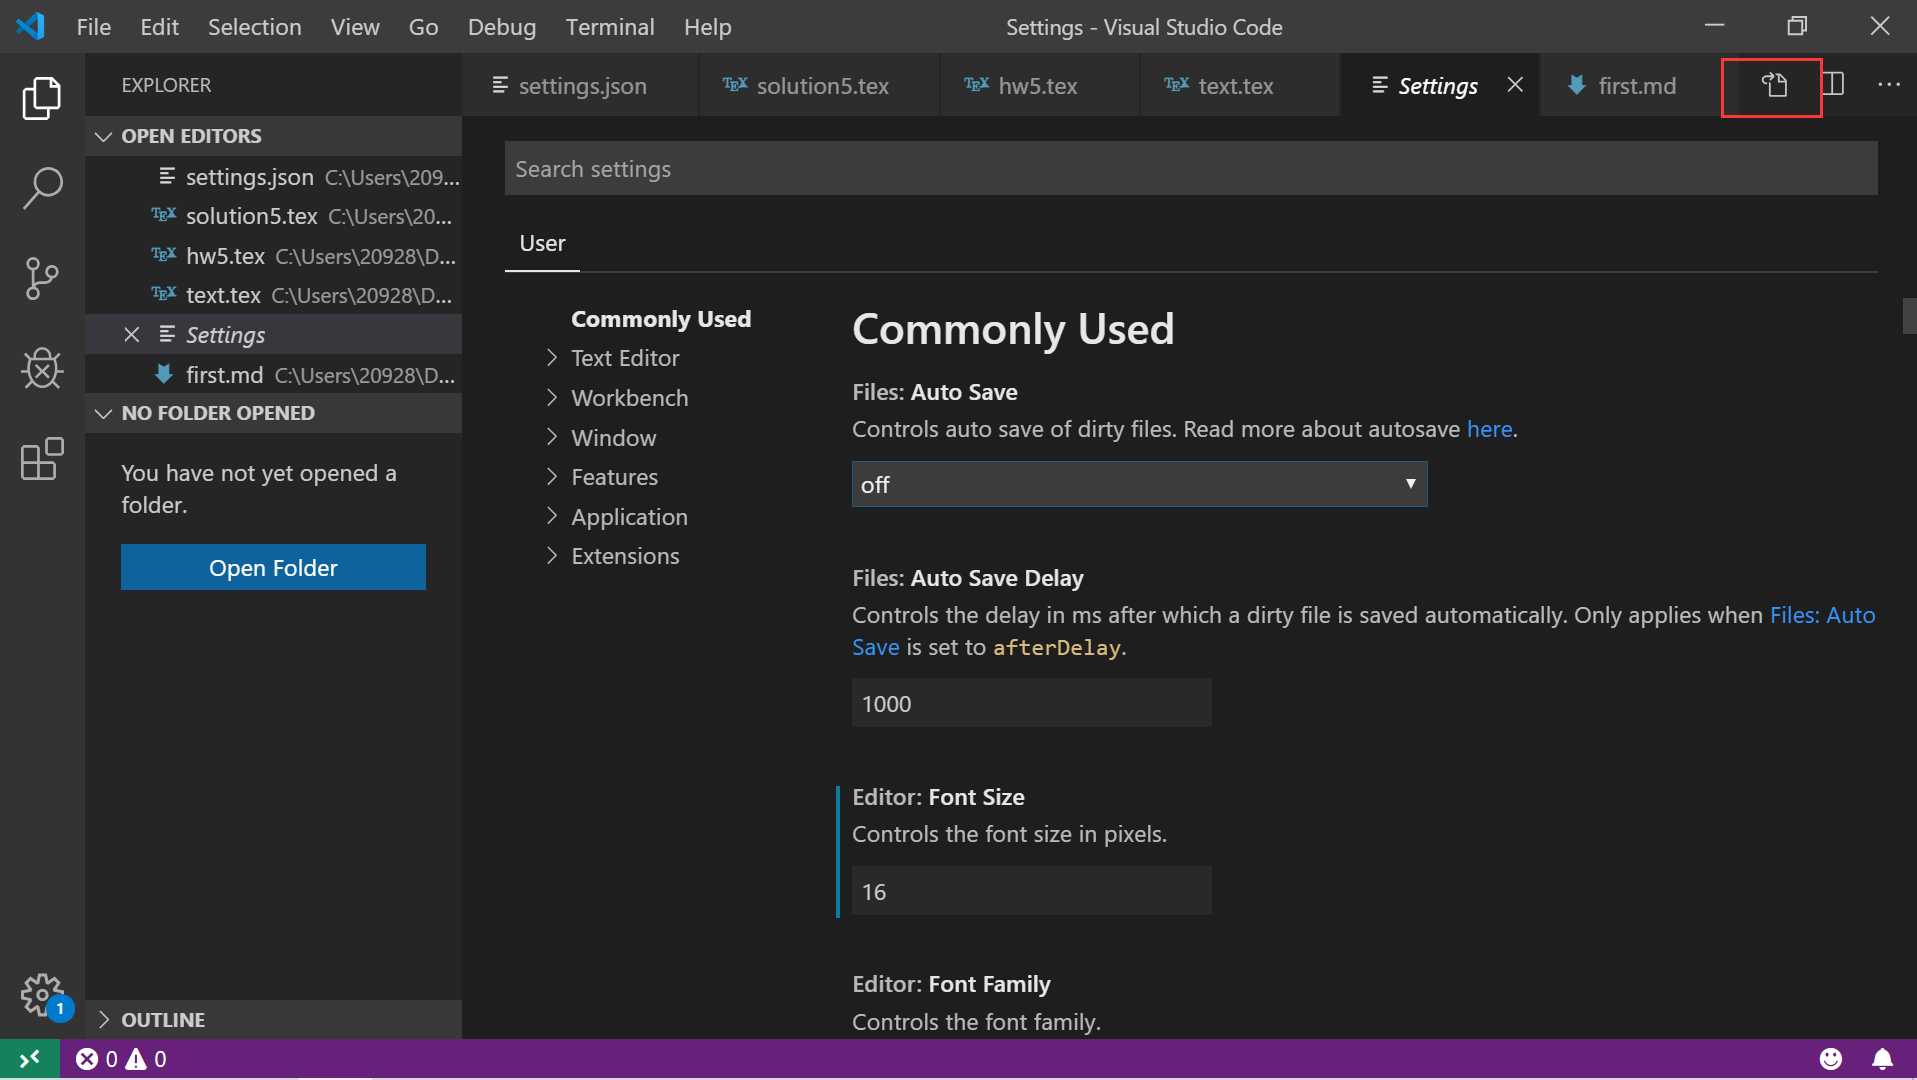Click the Split Editor Right icon
1917x1080 pixels.
[x=1833, y=84]
